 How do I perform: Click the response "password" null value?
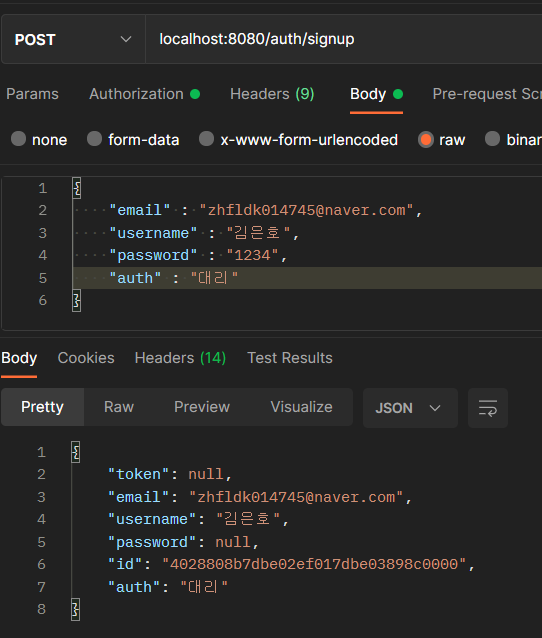pos(233,542)
